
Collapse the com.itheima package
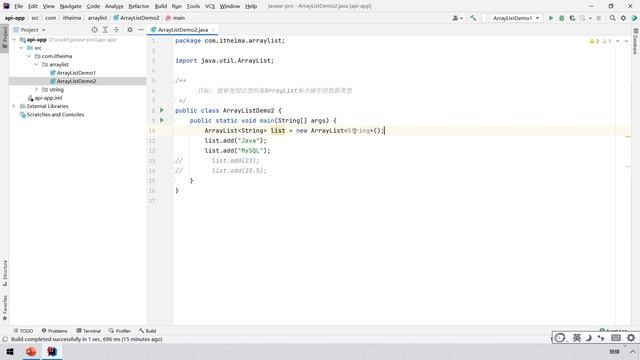tap(29, 56)
